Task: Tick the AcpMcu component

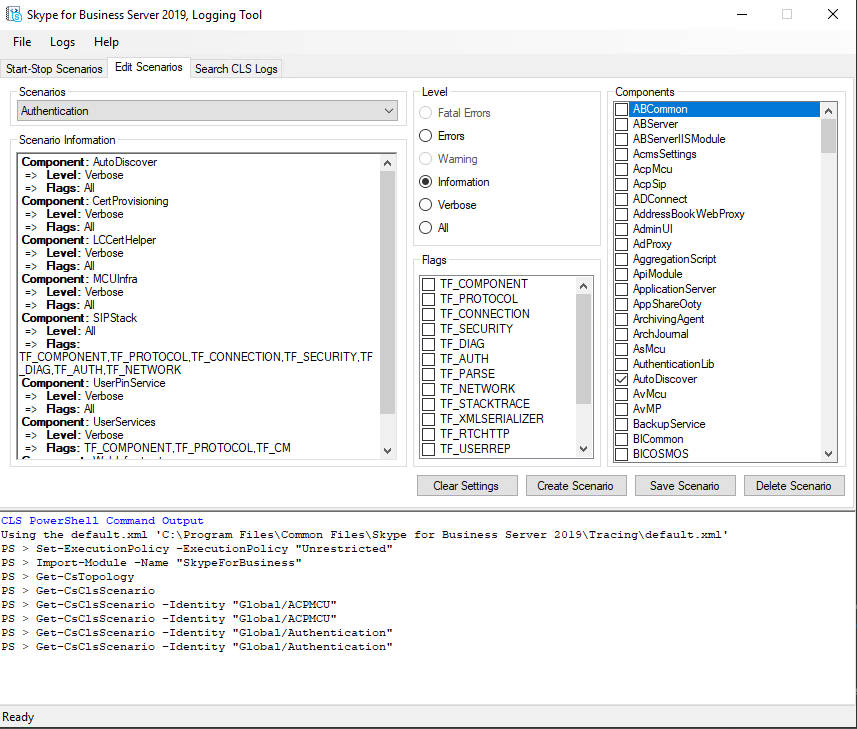Action: pyautogui.click(x=621, y=169)
